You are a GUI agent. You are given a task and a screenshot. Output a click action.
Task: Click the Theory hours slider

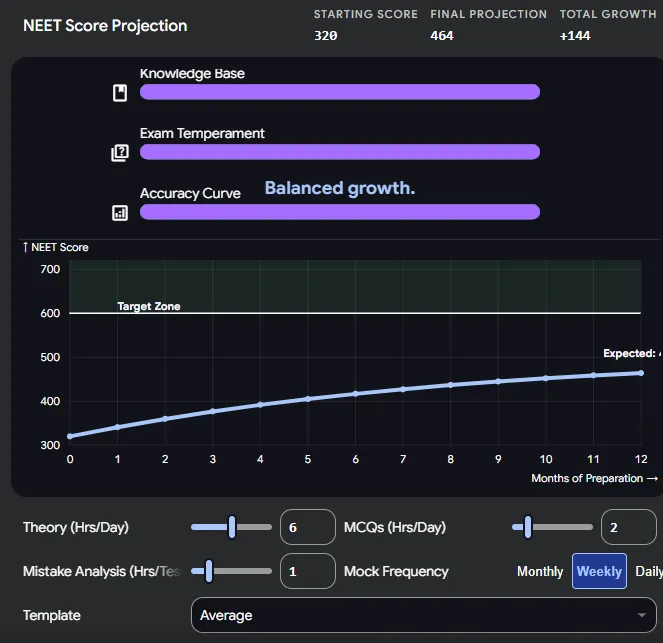(x=231, y=527)
